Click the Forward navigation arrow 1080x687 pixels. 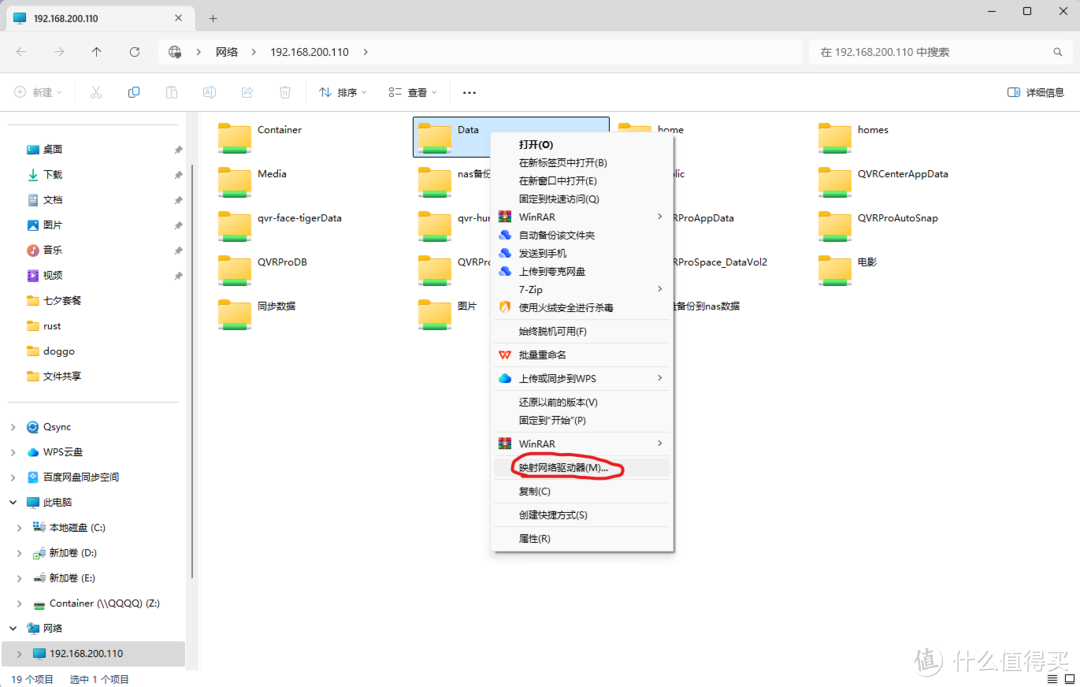pos(59,52)
